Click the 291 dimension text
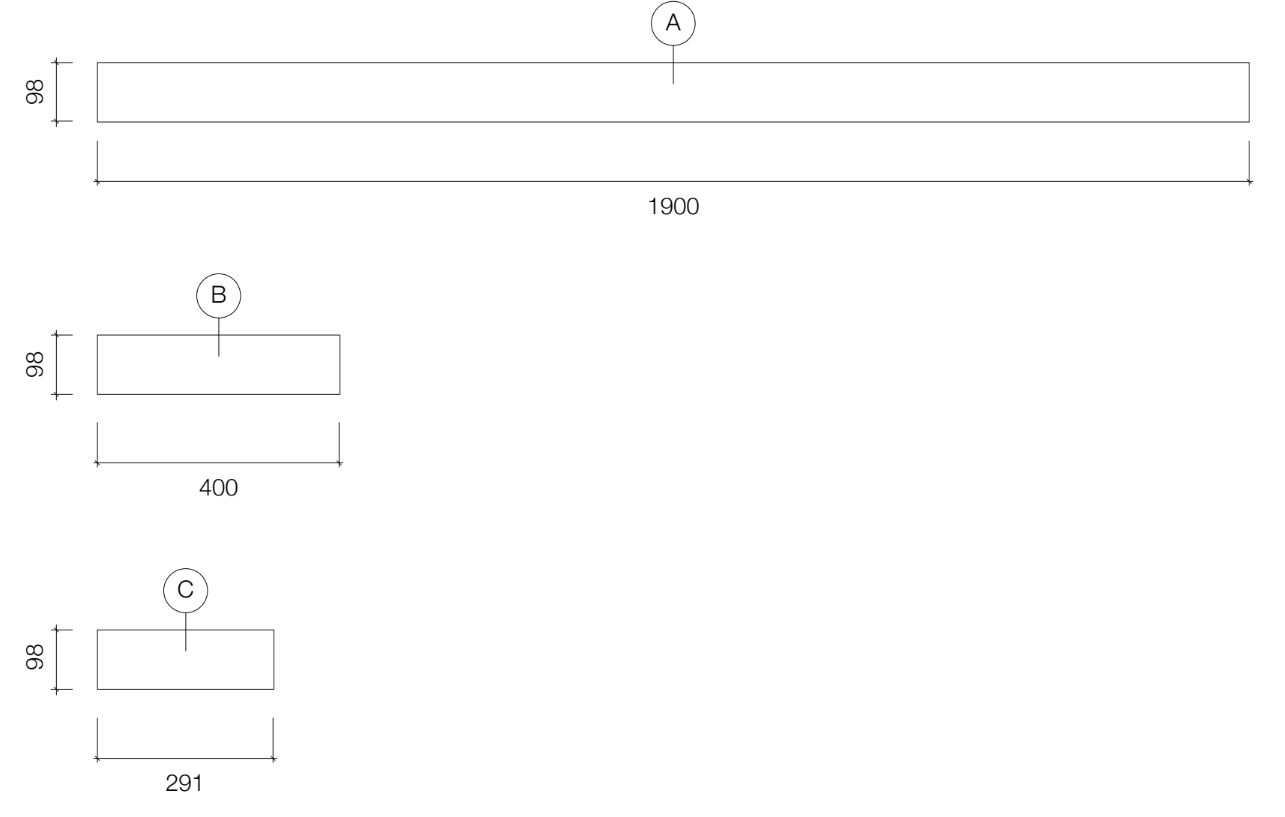 click(x=185, y=784)
